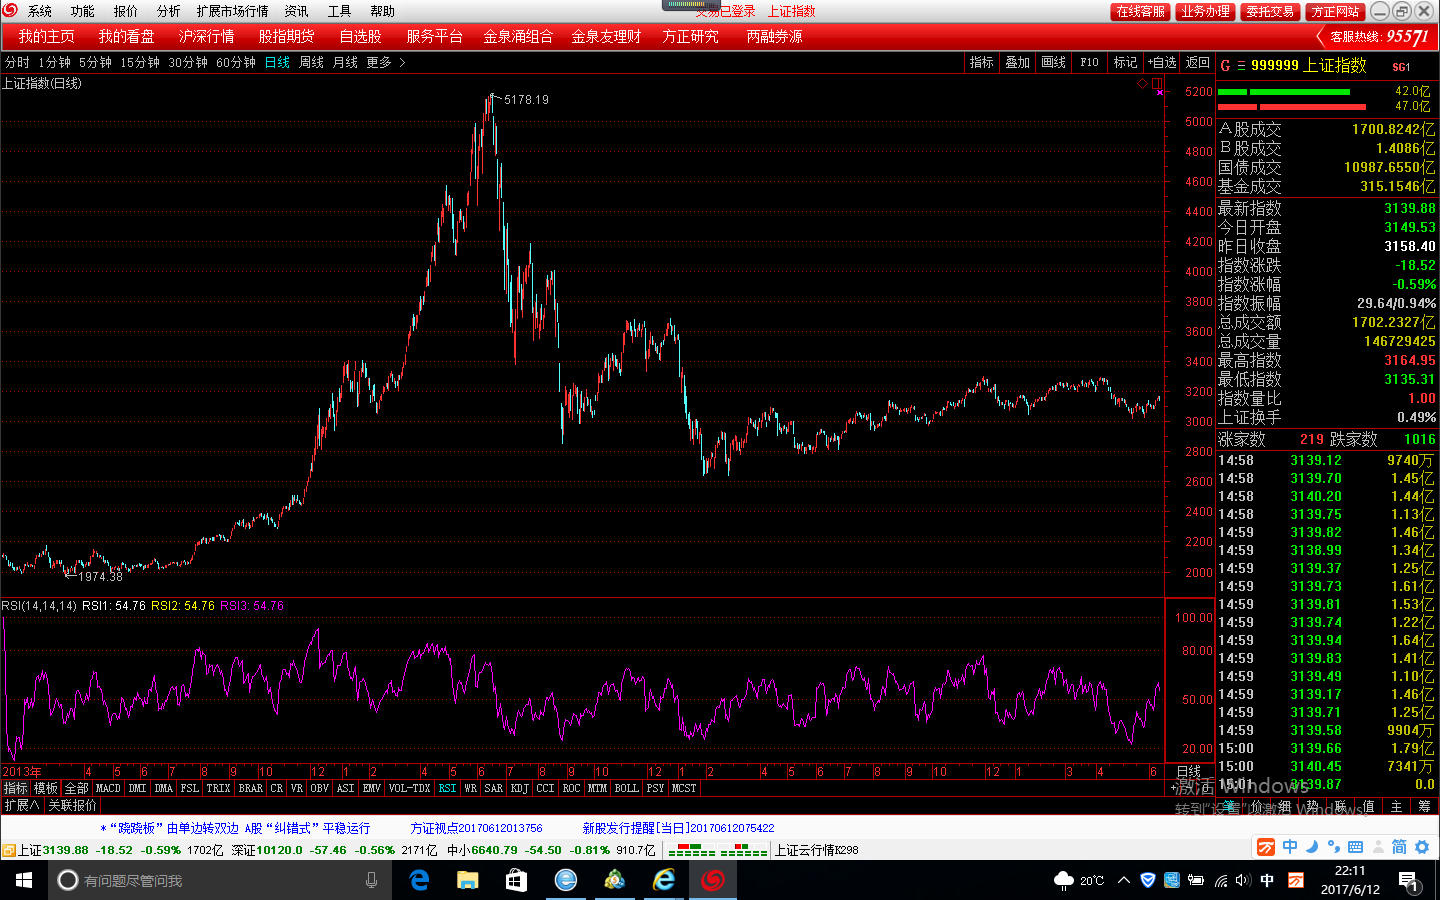Open the 功能 menu
Screen dimensions: 1440x900
83,11
